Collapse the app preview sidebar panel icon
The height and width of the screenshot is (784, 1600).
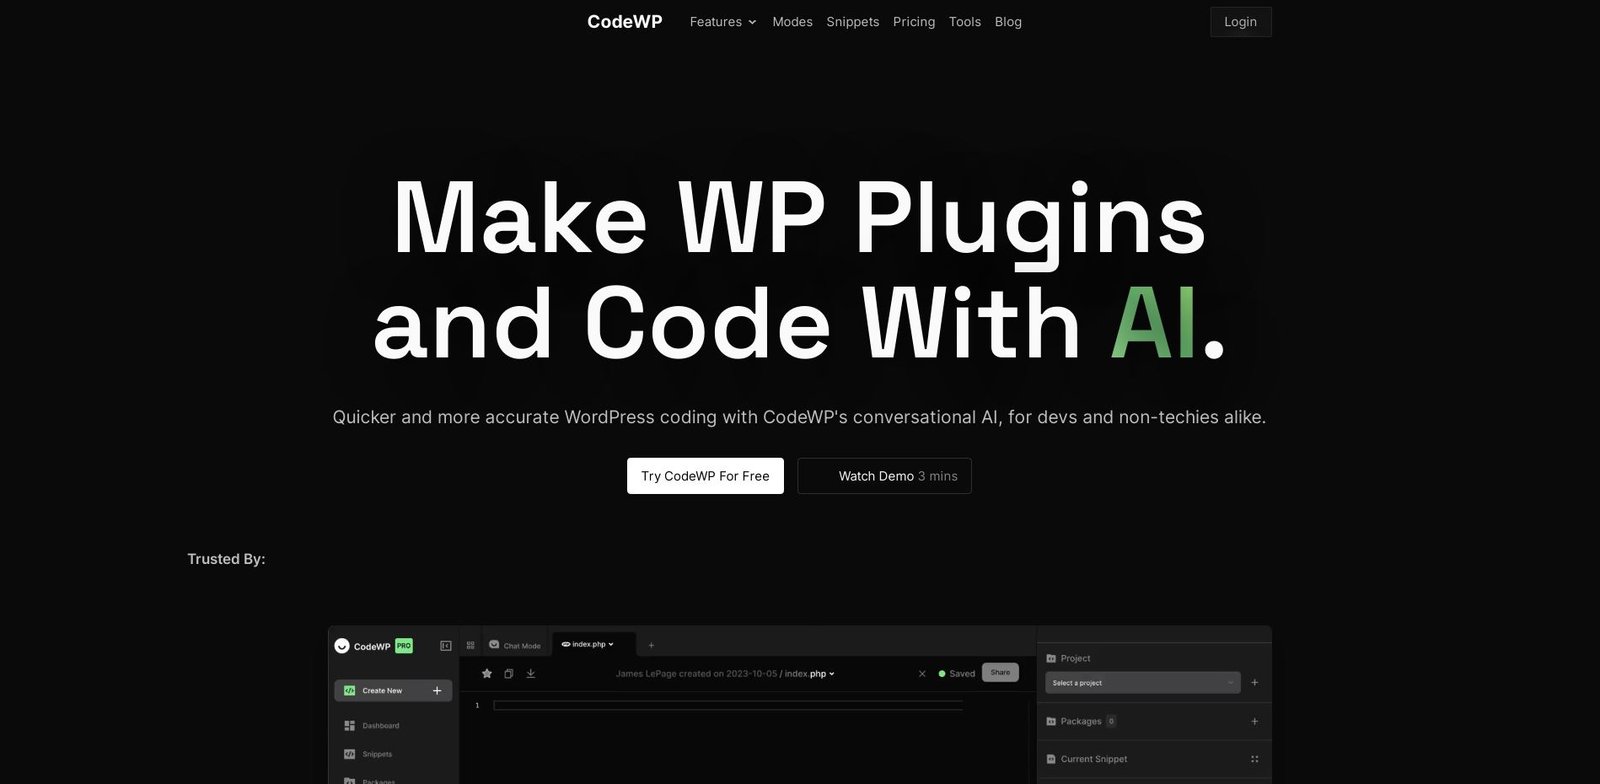[x=446, y=646]
